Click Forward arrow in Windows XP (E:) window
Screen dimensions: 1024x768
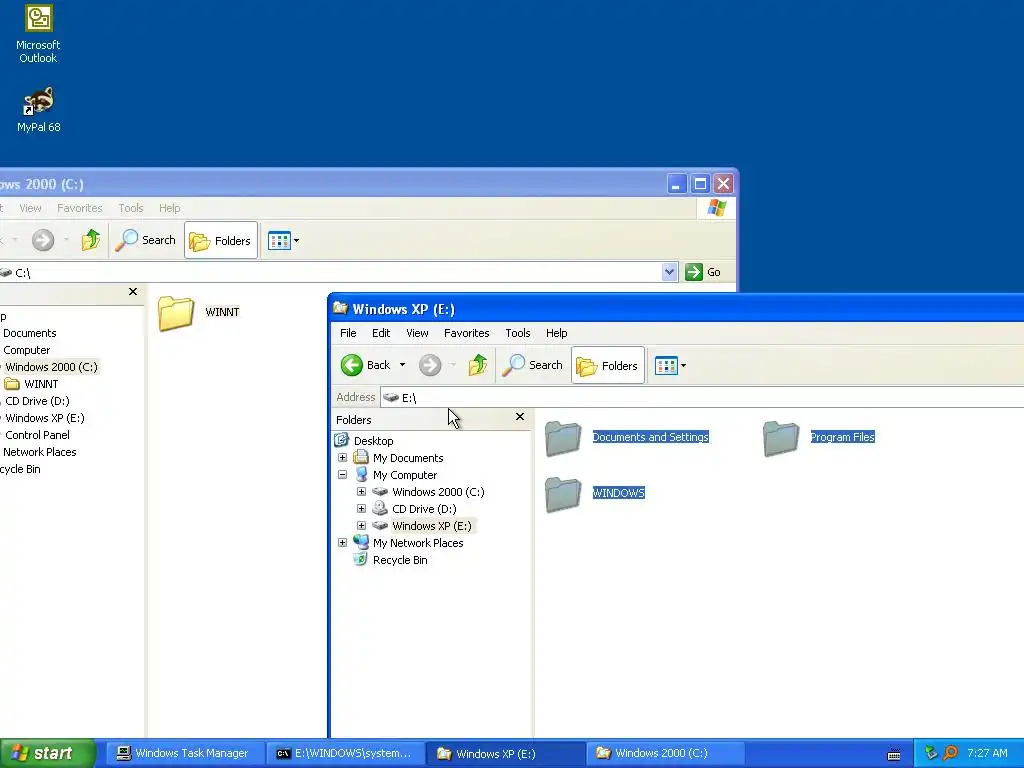click(430, 365)
